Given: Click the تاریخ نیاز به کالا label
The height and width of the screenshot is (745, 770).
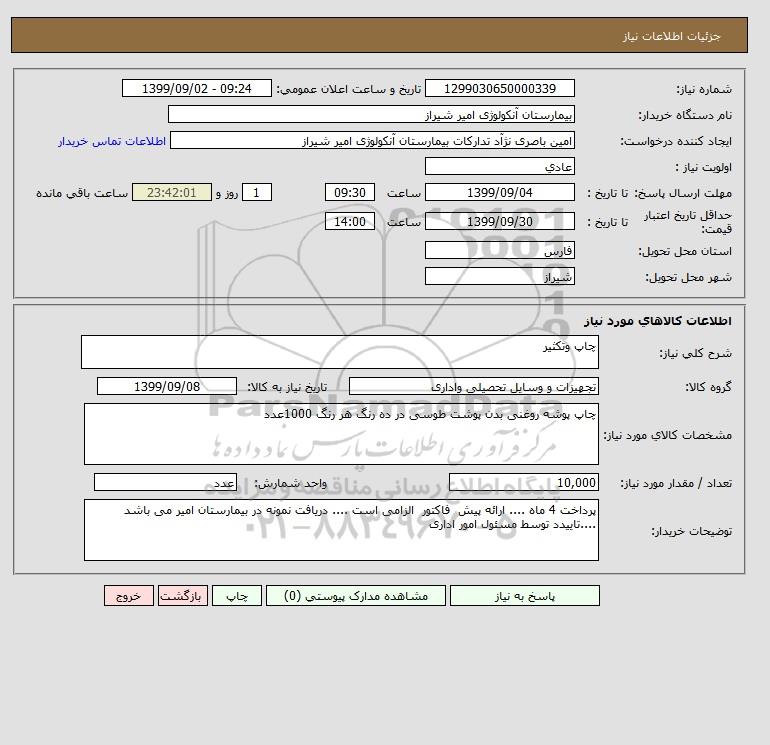Looking at the screenshot, I should (287, 387).
